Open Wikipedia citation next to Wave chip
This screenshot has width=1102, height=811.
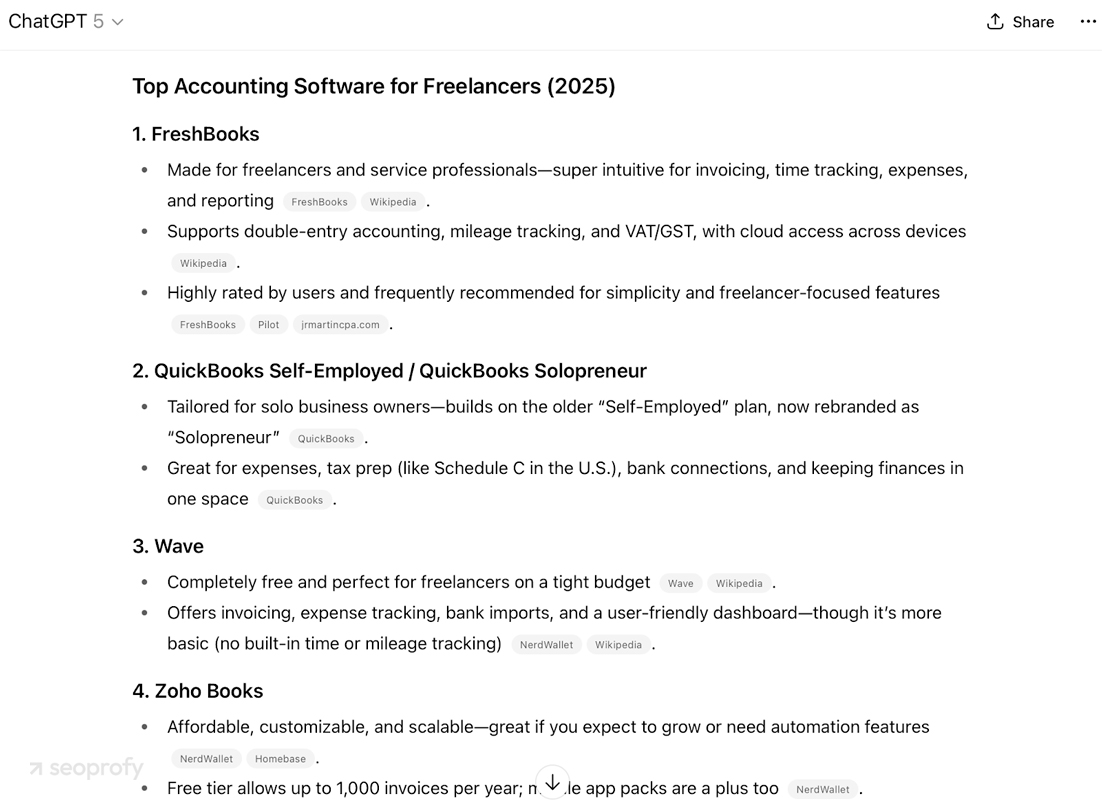pos(739,584)
